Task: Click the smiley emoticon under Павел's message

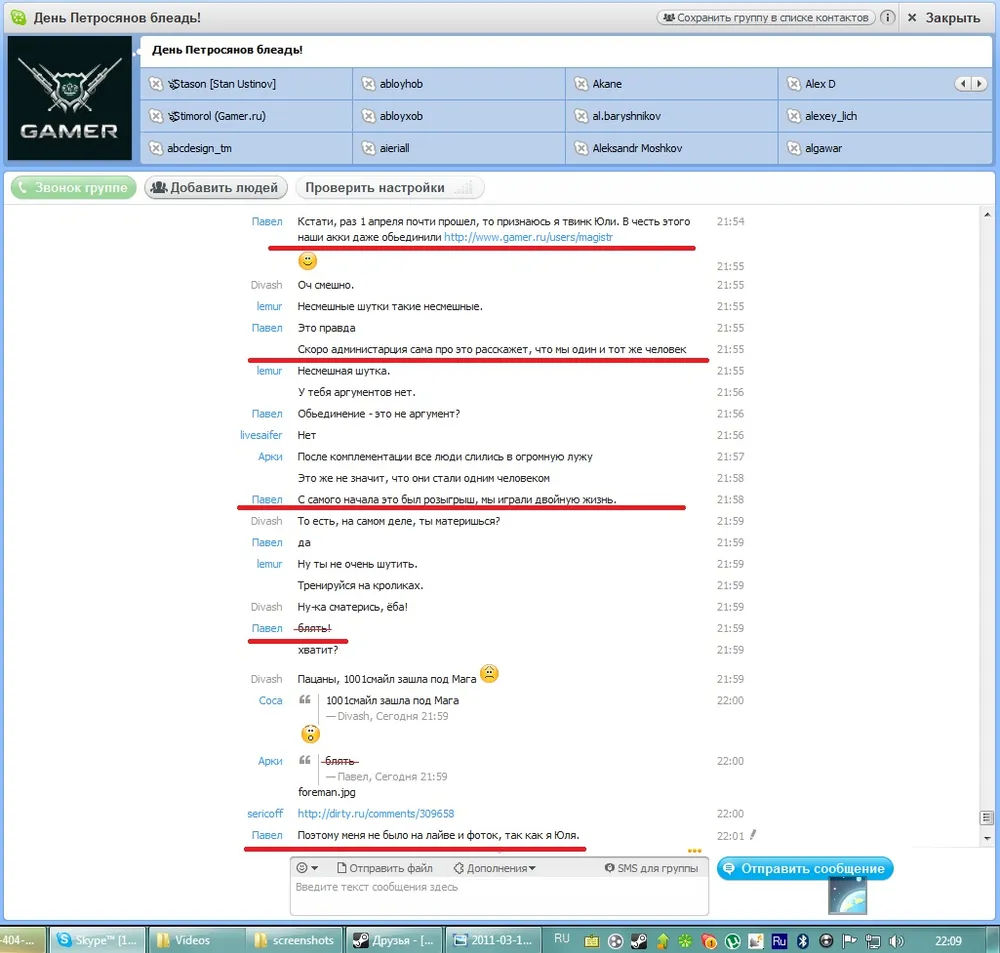Action: tap(307, 260)
